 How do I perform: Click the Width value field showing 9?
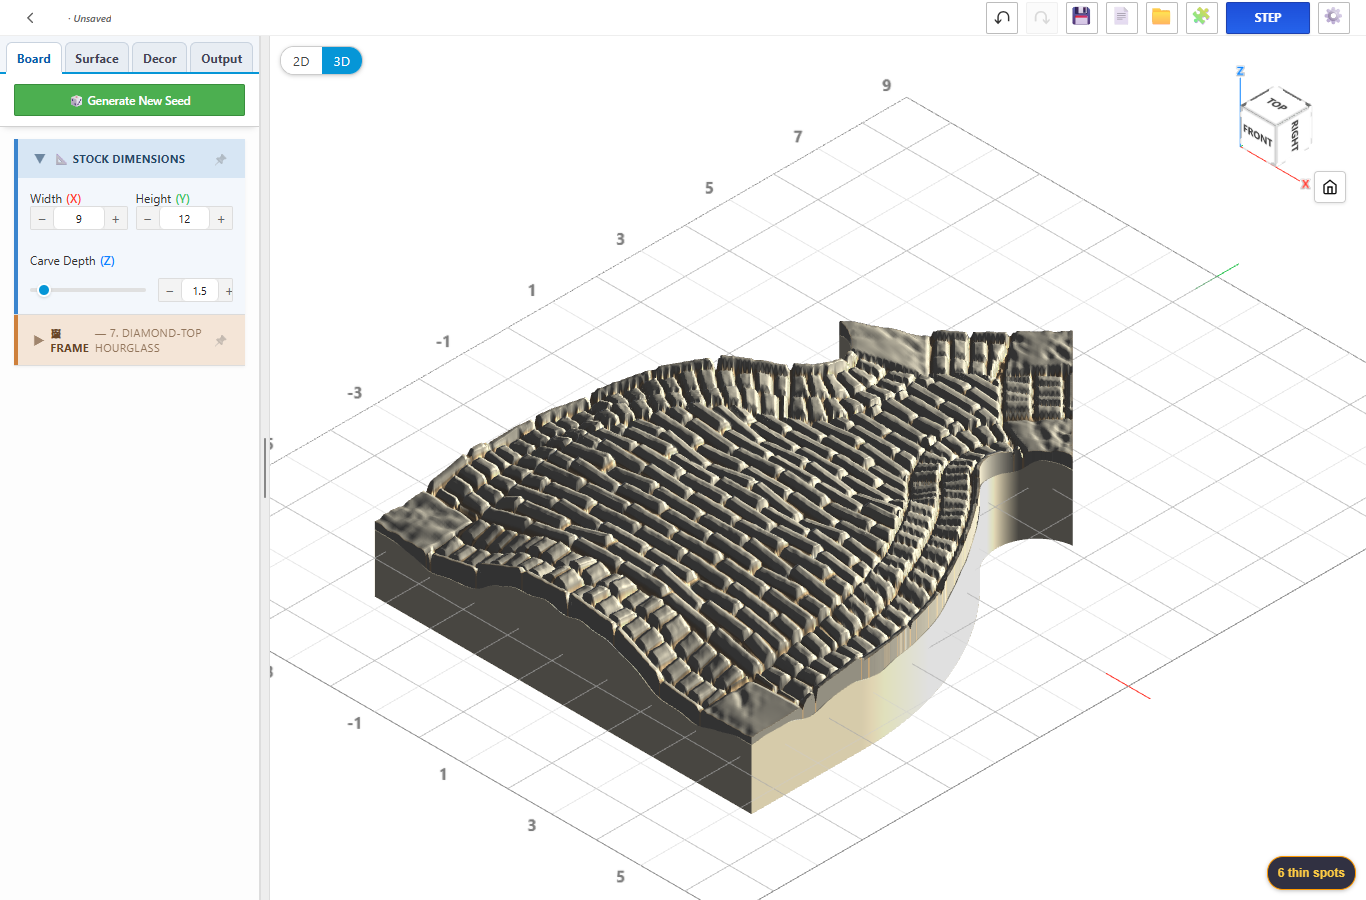click(x=79, y=219)
